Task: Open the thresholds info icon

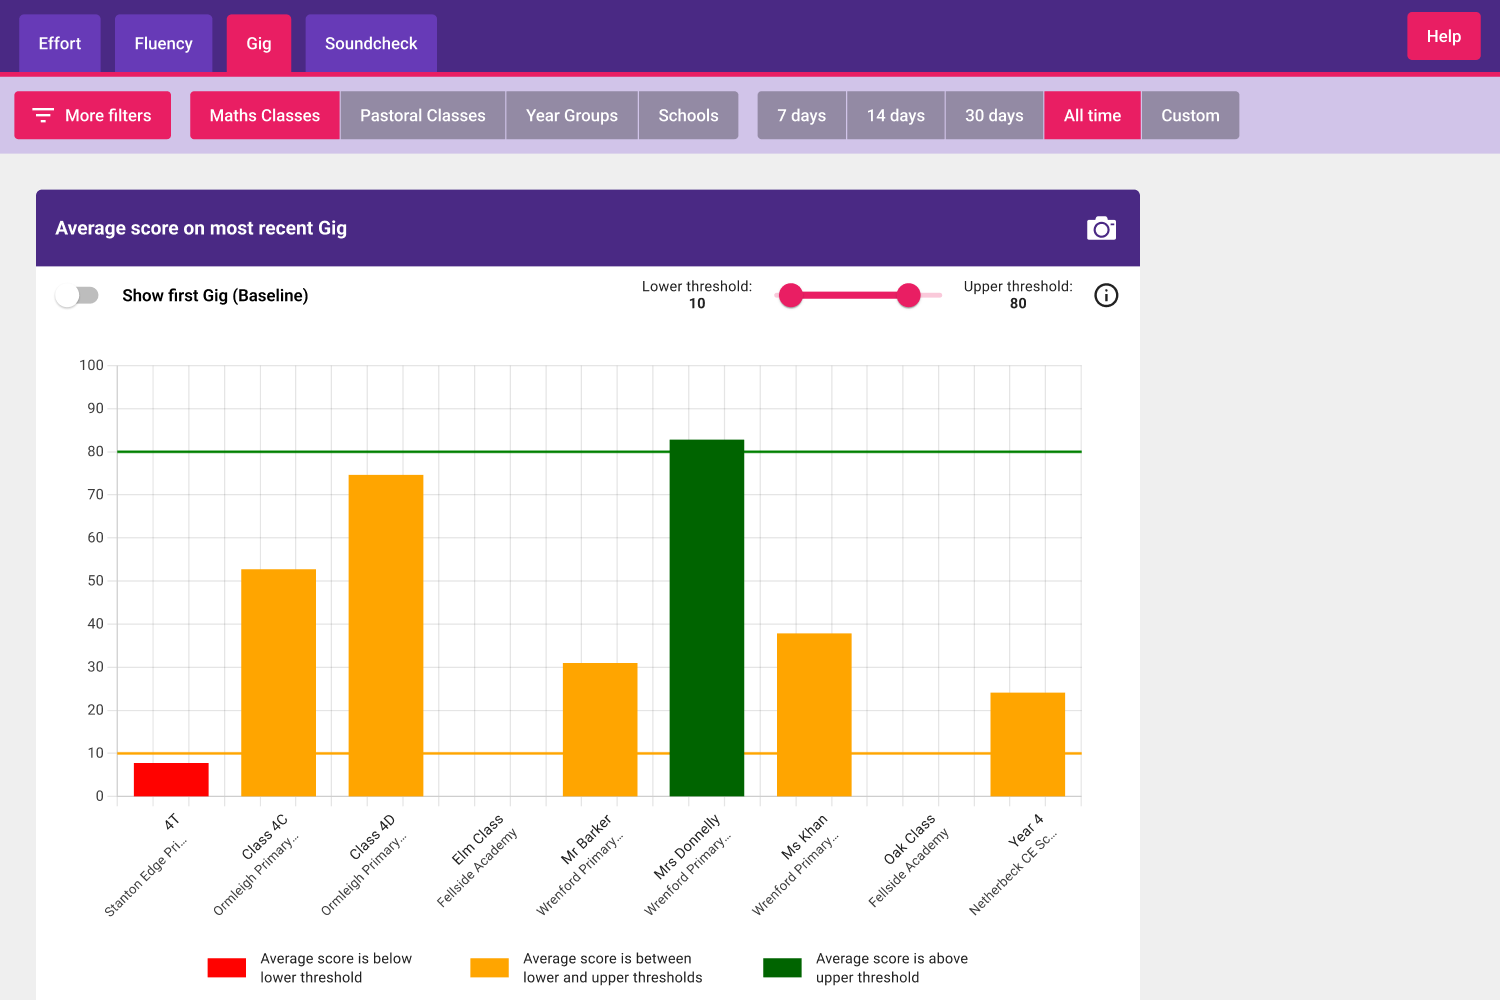Action: 1106,295
